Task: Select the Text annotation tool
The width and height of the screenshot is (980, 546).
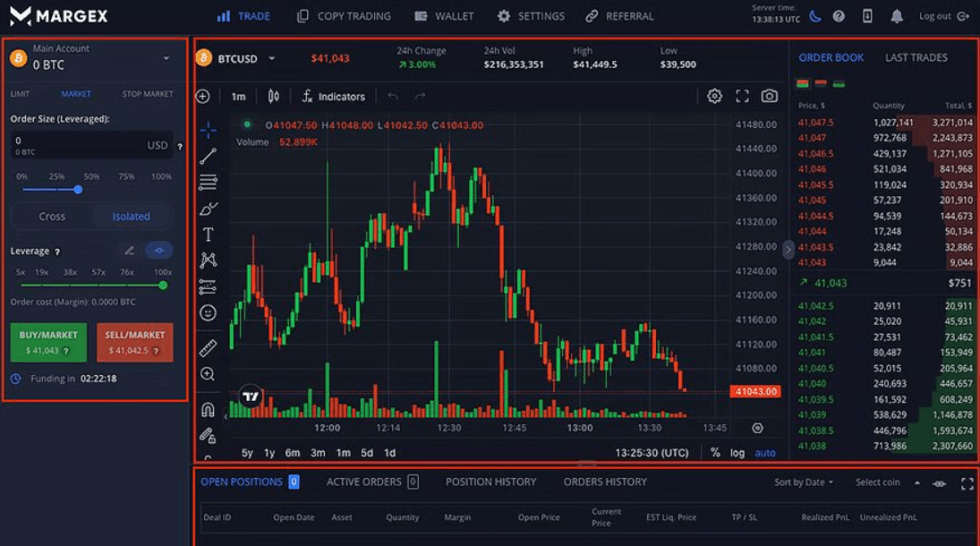Action: pyautogui.click(x=208, y=234)
